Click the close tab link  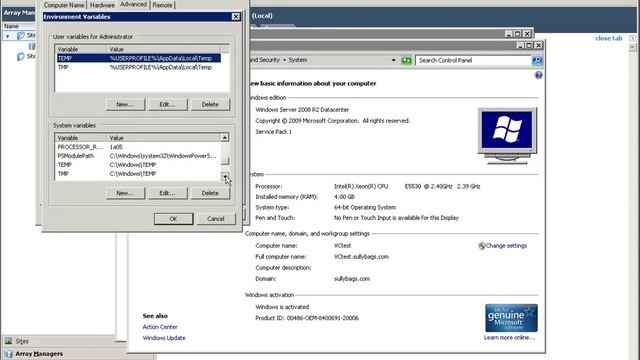609,38
